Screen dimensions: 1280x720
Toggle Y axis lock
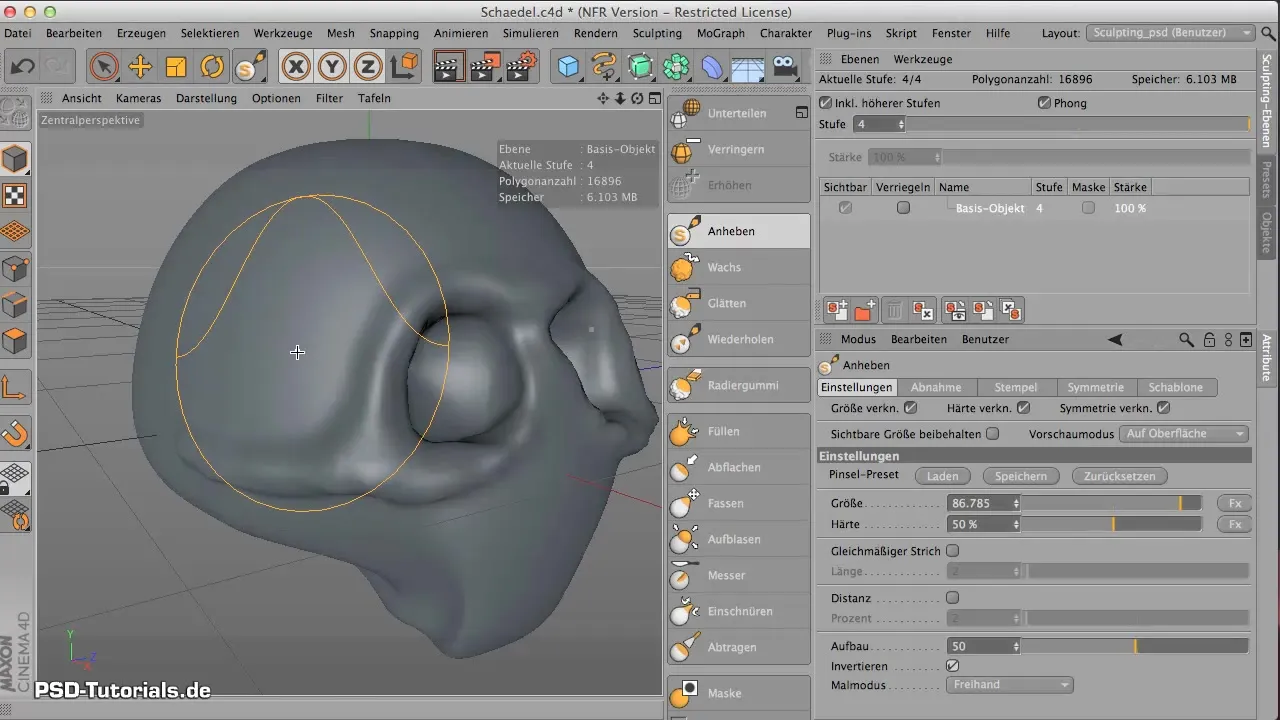(x=332, y=67)
